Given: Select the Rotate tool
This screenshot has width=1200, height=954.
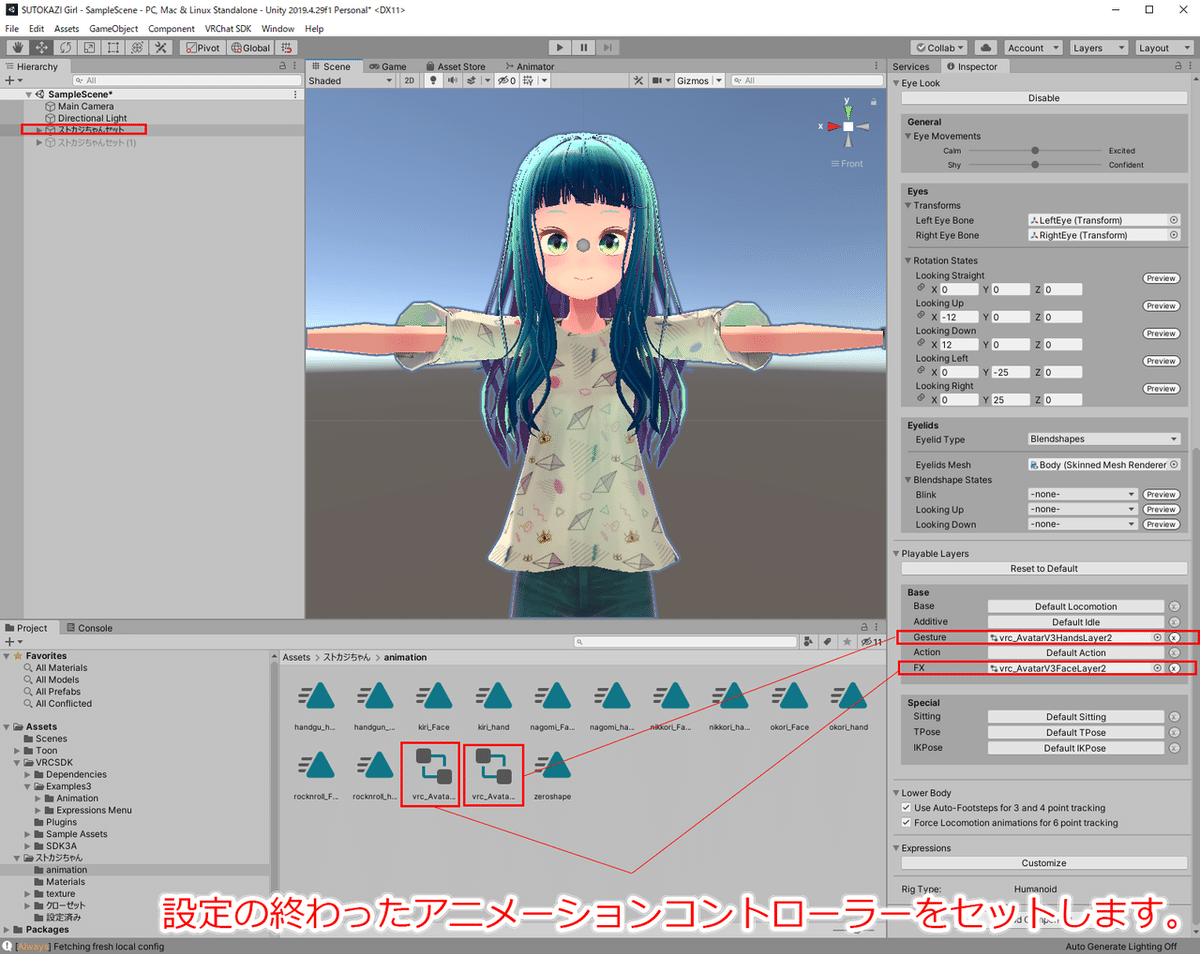Looking at the screenshot, I should coord(65,47).
